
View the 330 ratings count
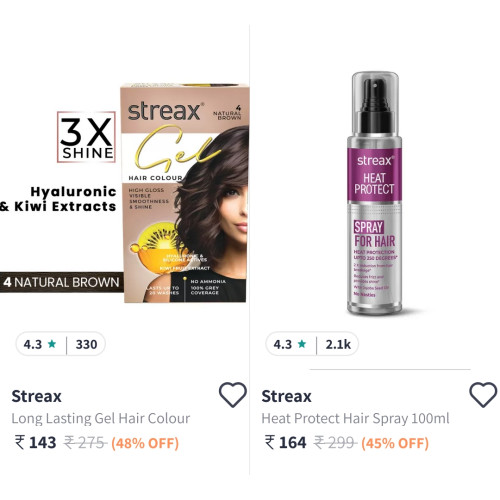click(x=86, y=344)
